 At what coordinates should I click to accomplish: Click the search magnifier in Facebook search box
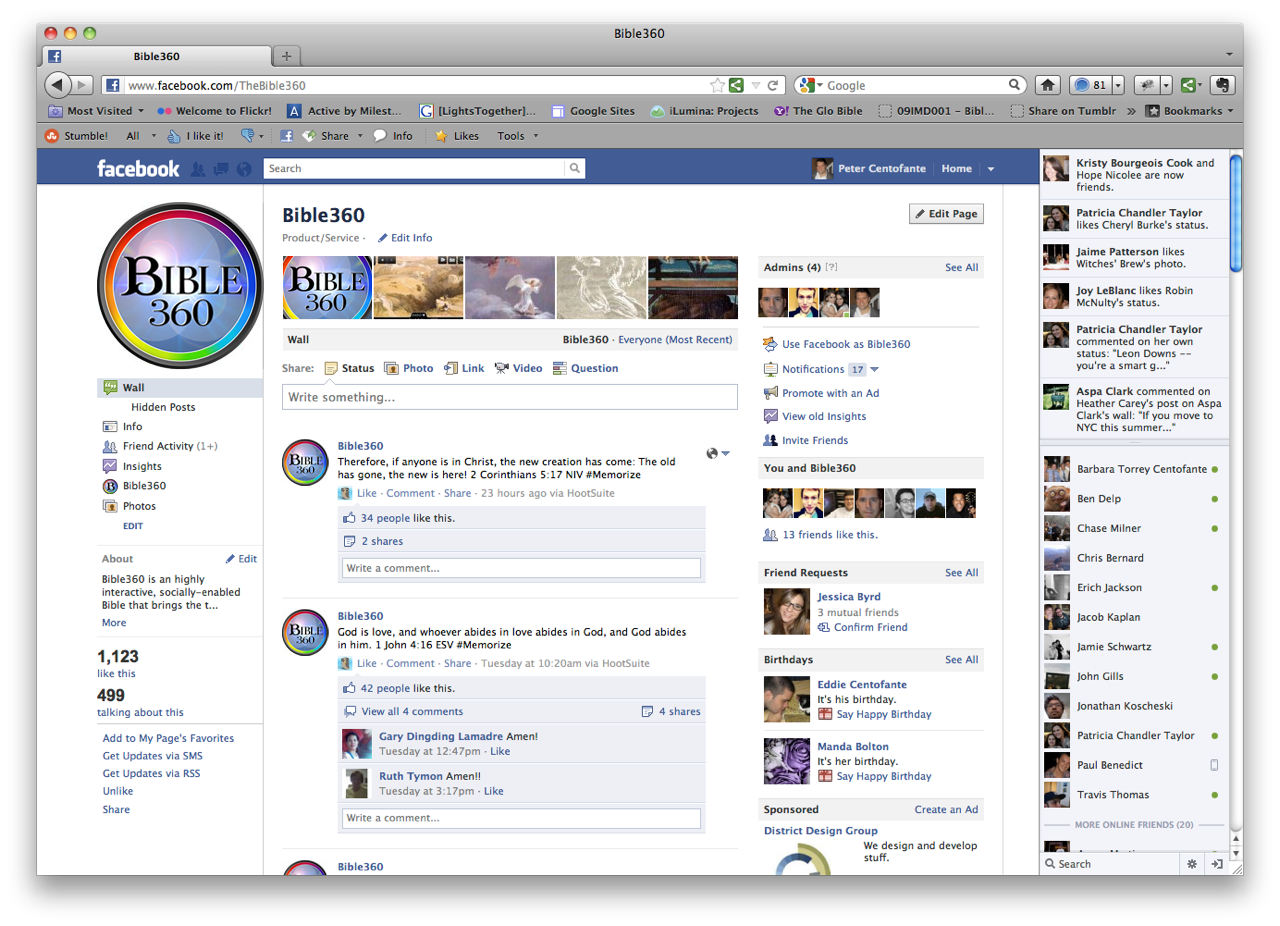(575, 169)
